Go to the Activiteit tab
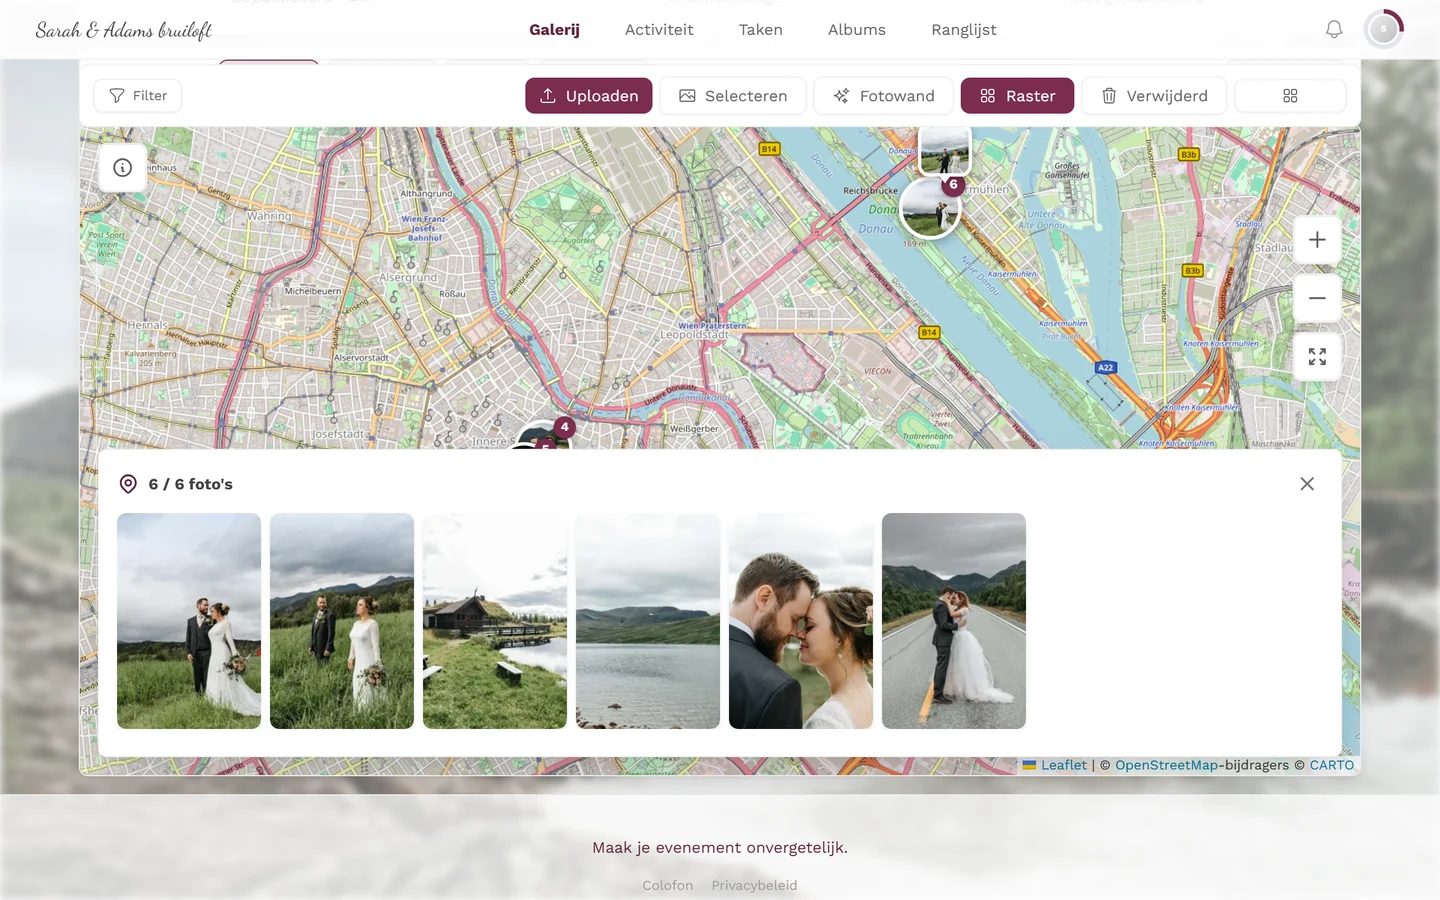This screenshot has width=1440, height=900. (659, 30)
